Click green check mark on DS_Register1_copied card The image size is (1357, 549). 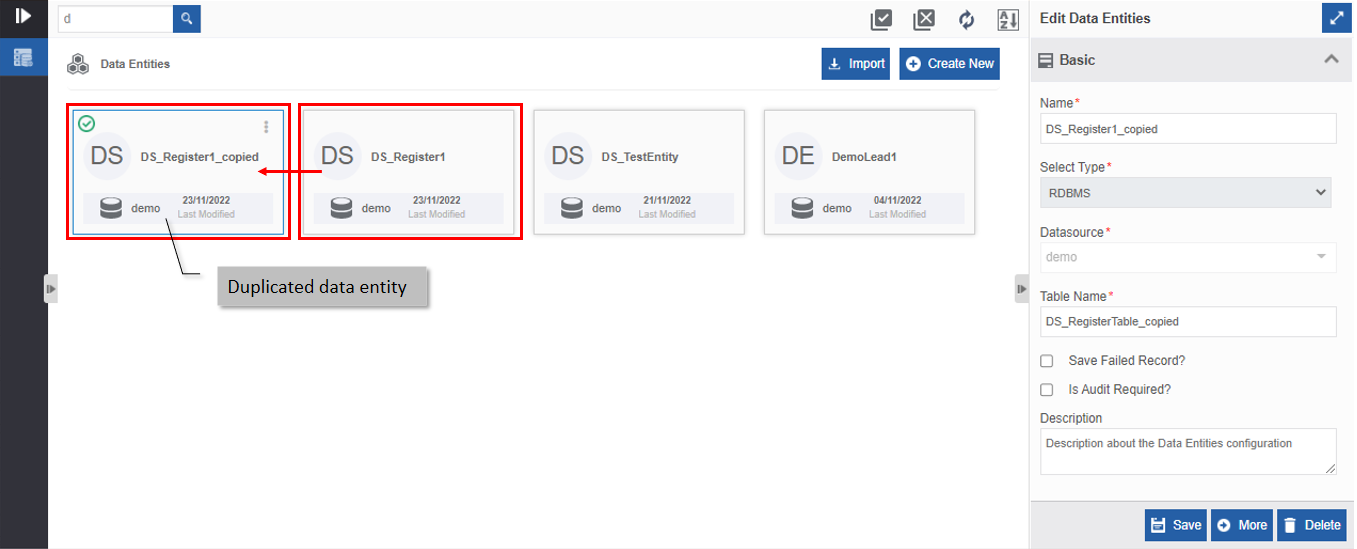coord(87,123)
